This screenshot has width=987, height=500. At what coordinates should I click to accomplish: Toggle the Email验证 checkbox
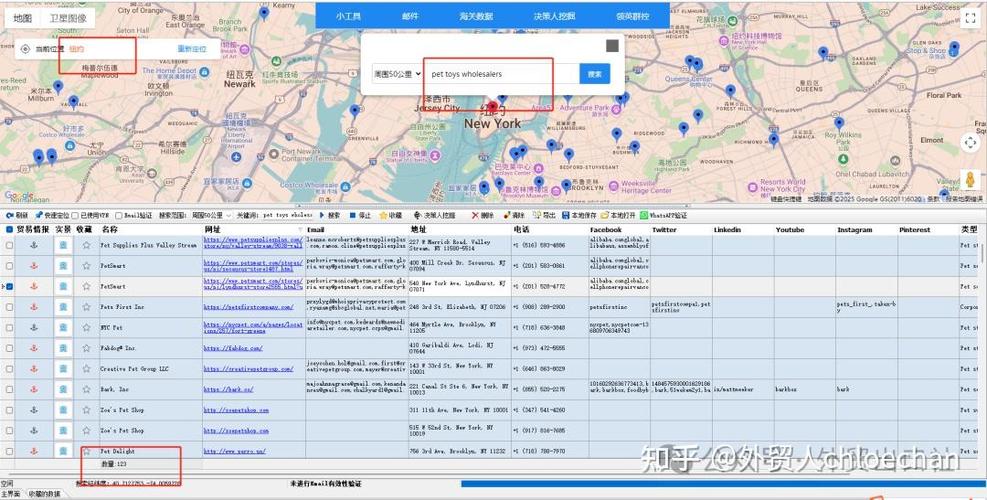(119, 215)
